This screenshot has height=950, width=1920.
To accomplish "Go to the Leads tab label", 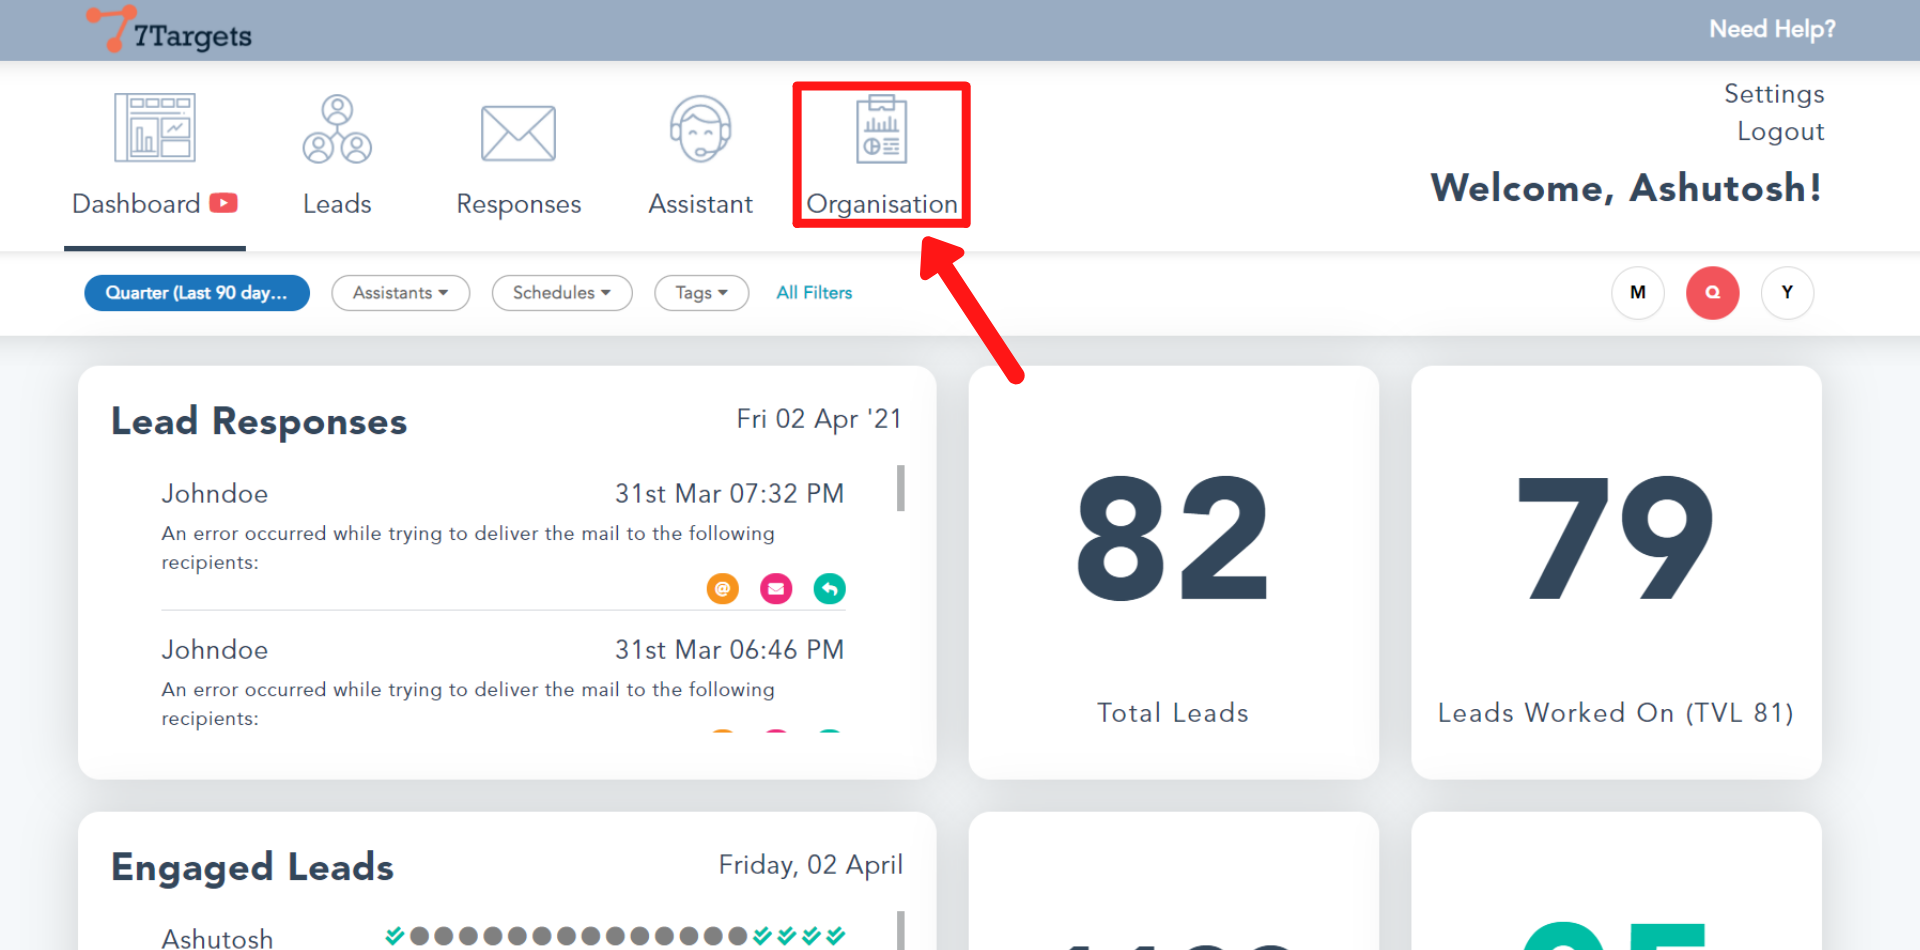I will 337,204.
